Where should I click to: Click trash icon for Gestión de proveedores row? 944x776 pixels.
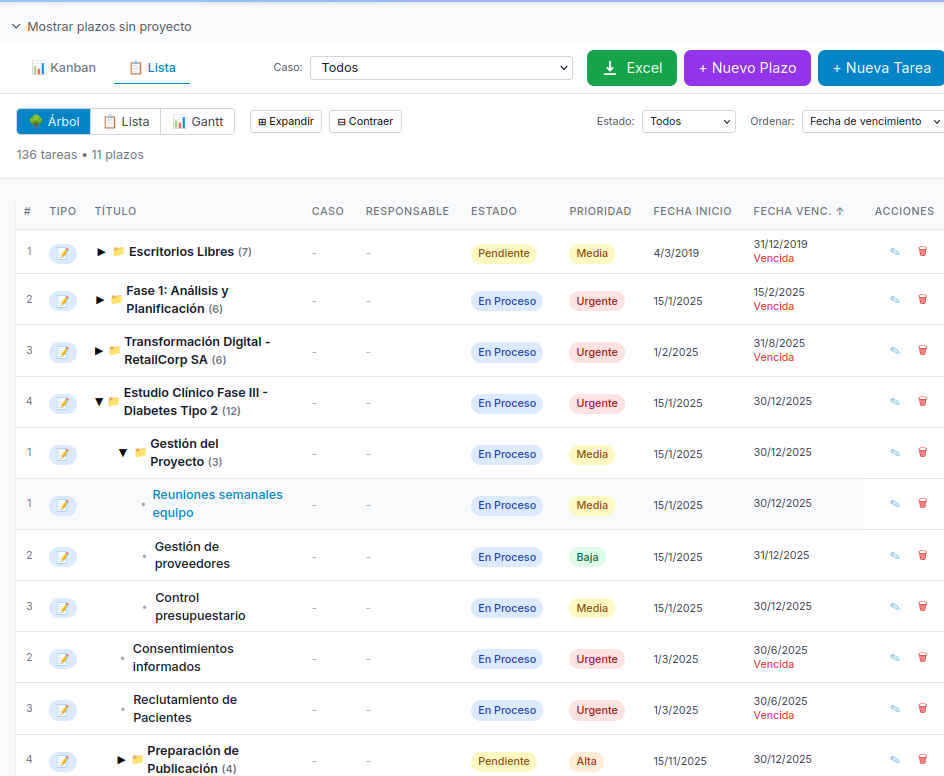click(x=922, y=555)
